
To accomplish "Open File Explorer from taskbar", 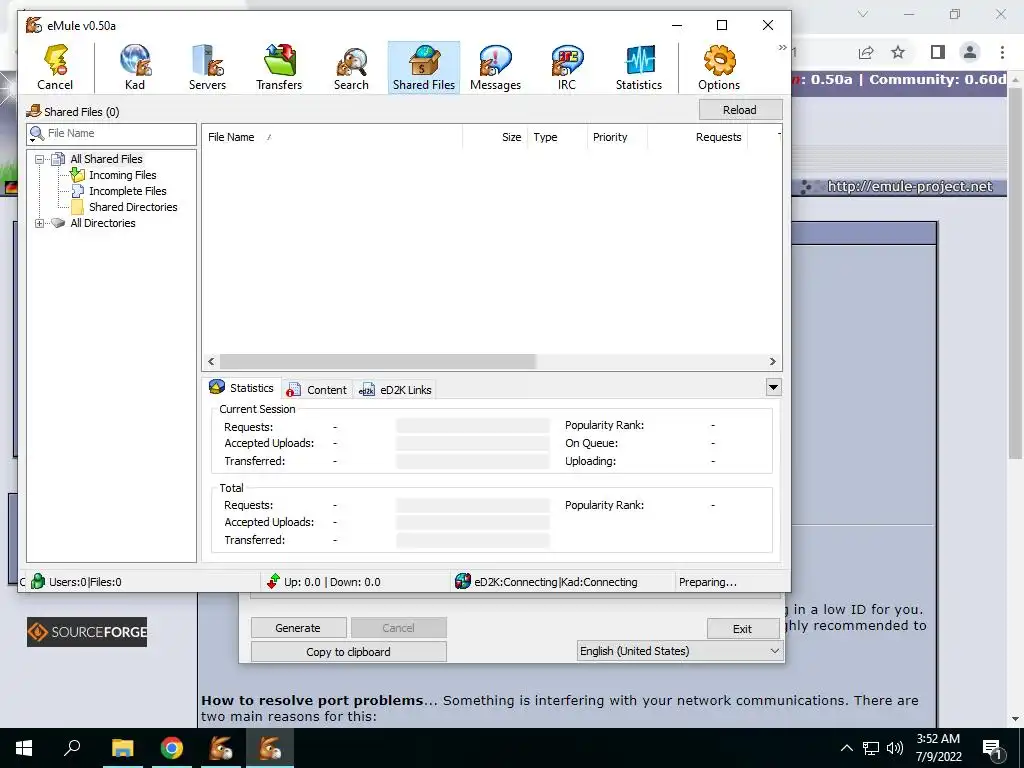I will click(123, 748).
